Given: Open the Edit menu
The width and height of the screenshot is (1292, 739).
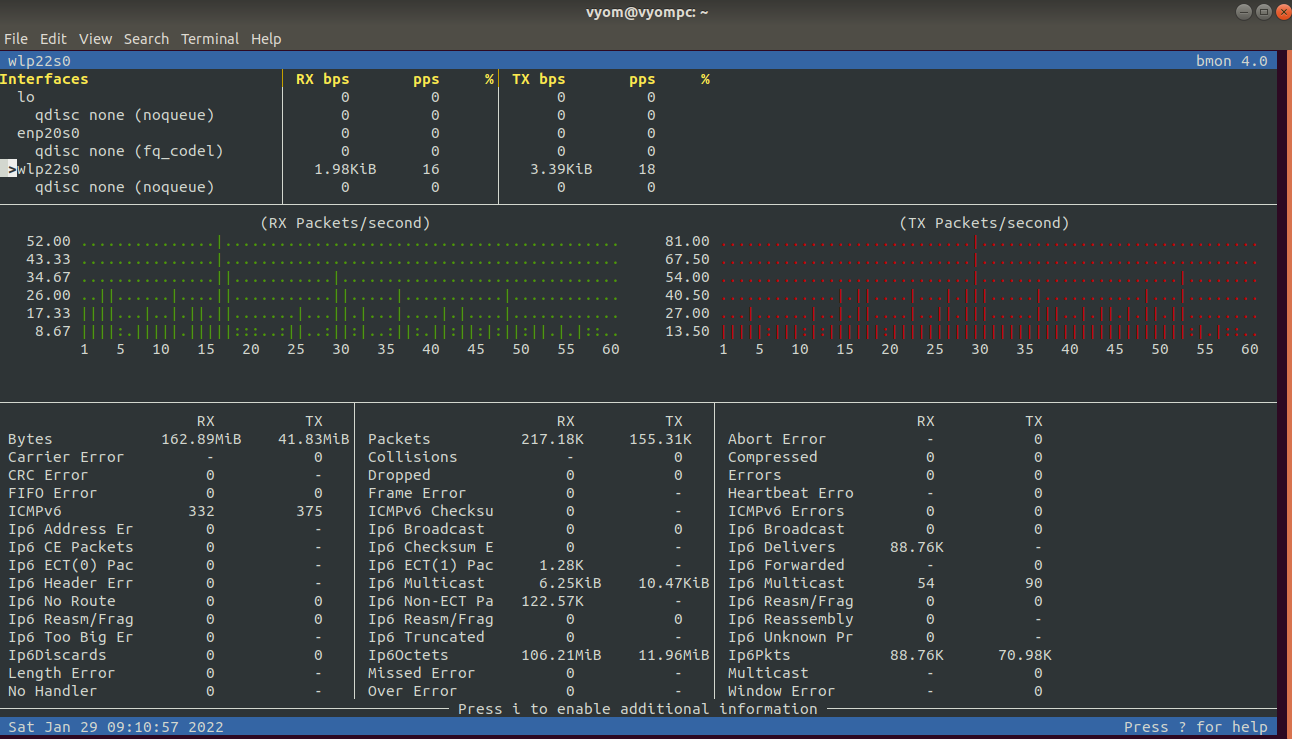Looking at the screenshot, I should tap(53, 38).
